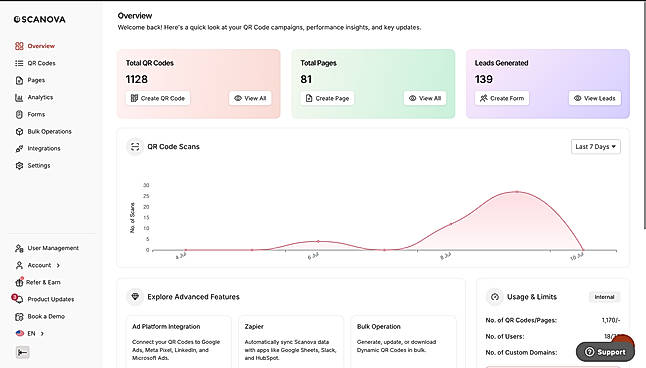Viewport: 646px width, 368px height.
Task: Click View All under Total Pages
Action: coord(425,98)
